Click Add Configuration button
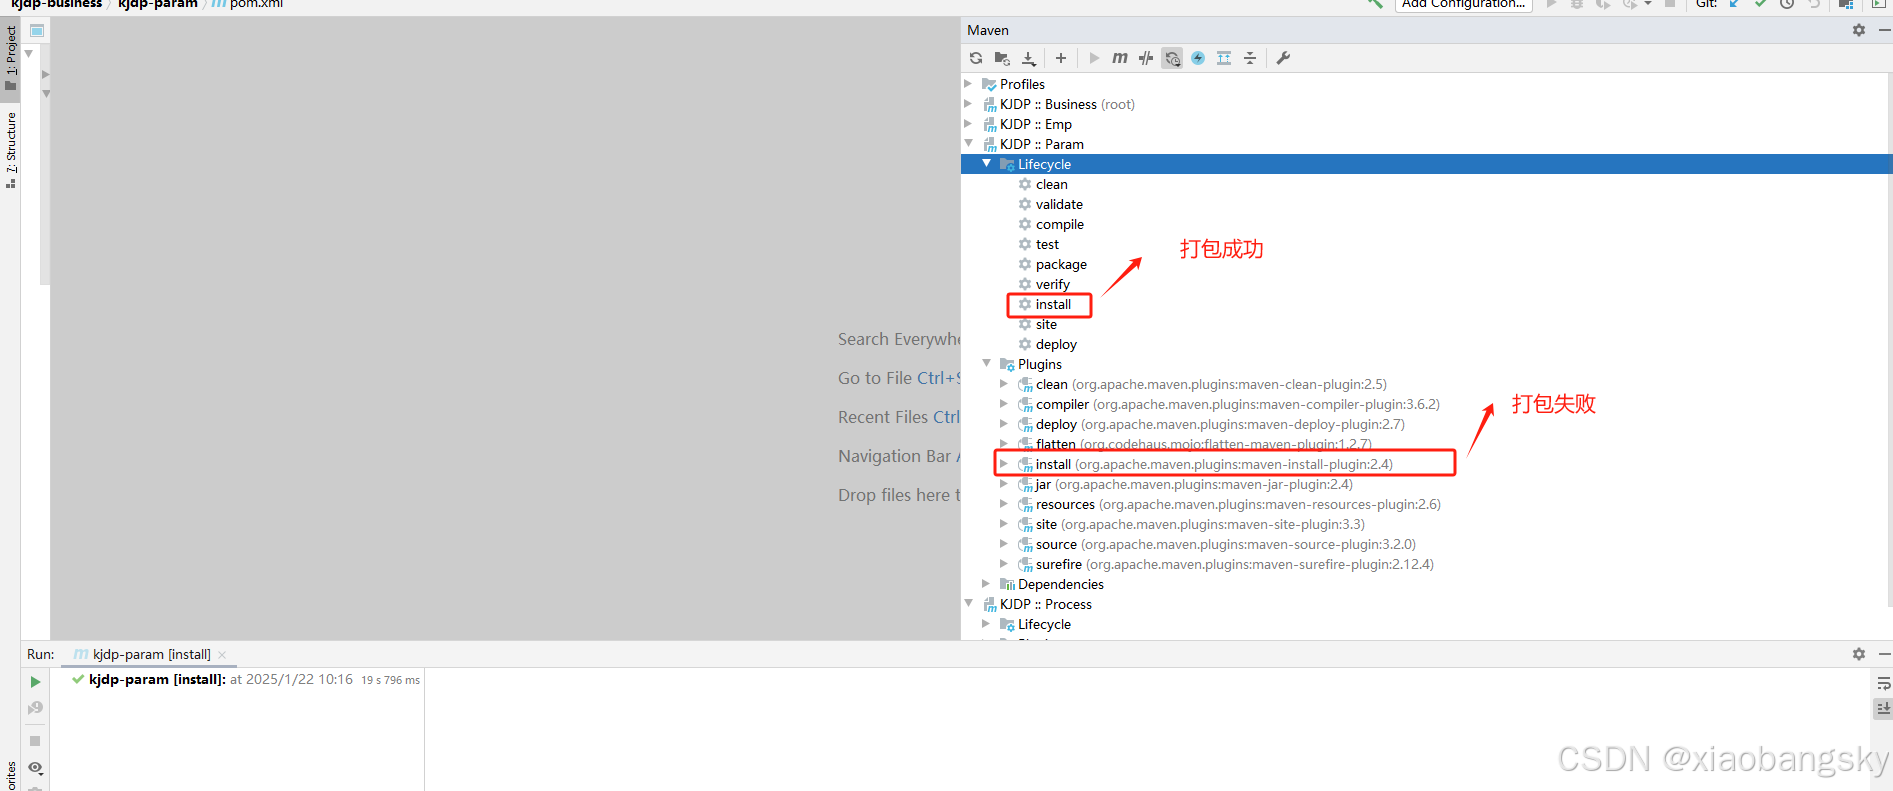Screen dimensions: 1893x791 pyautogui.click(x=1464, y=4)
